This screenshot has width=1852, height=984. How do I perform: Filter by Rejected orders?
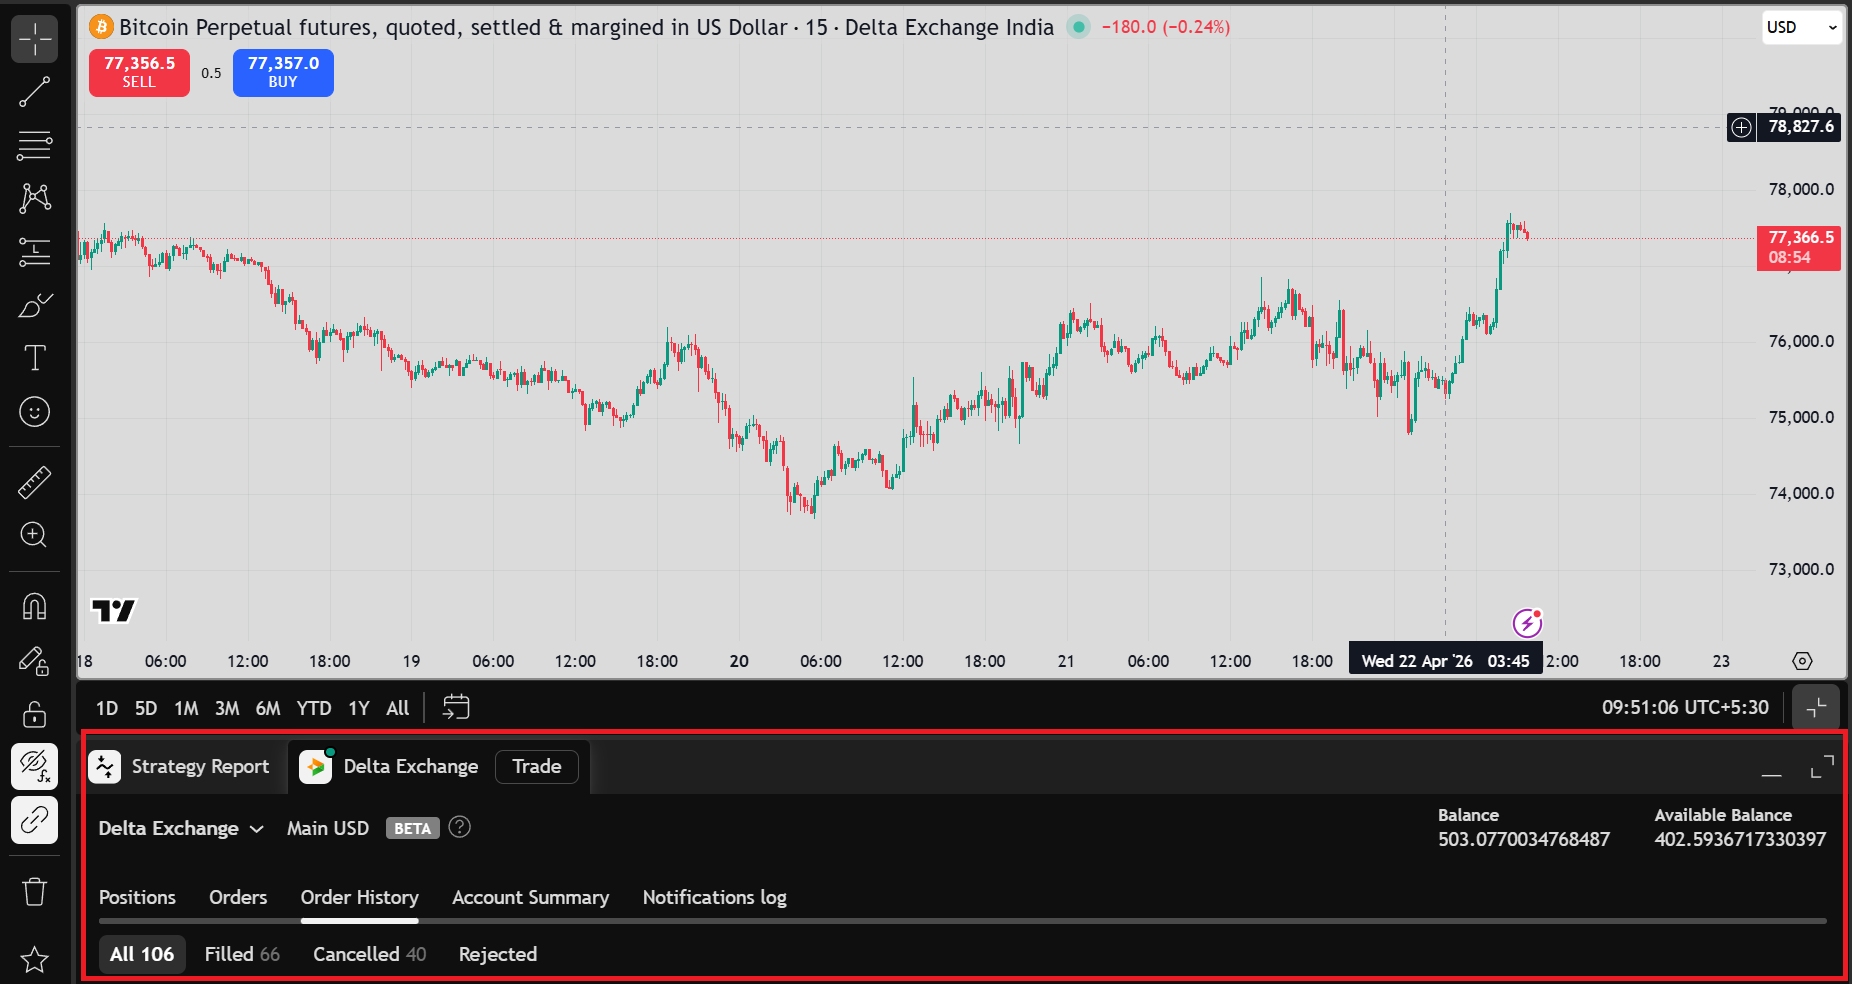(498, 954)
